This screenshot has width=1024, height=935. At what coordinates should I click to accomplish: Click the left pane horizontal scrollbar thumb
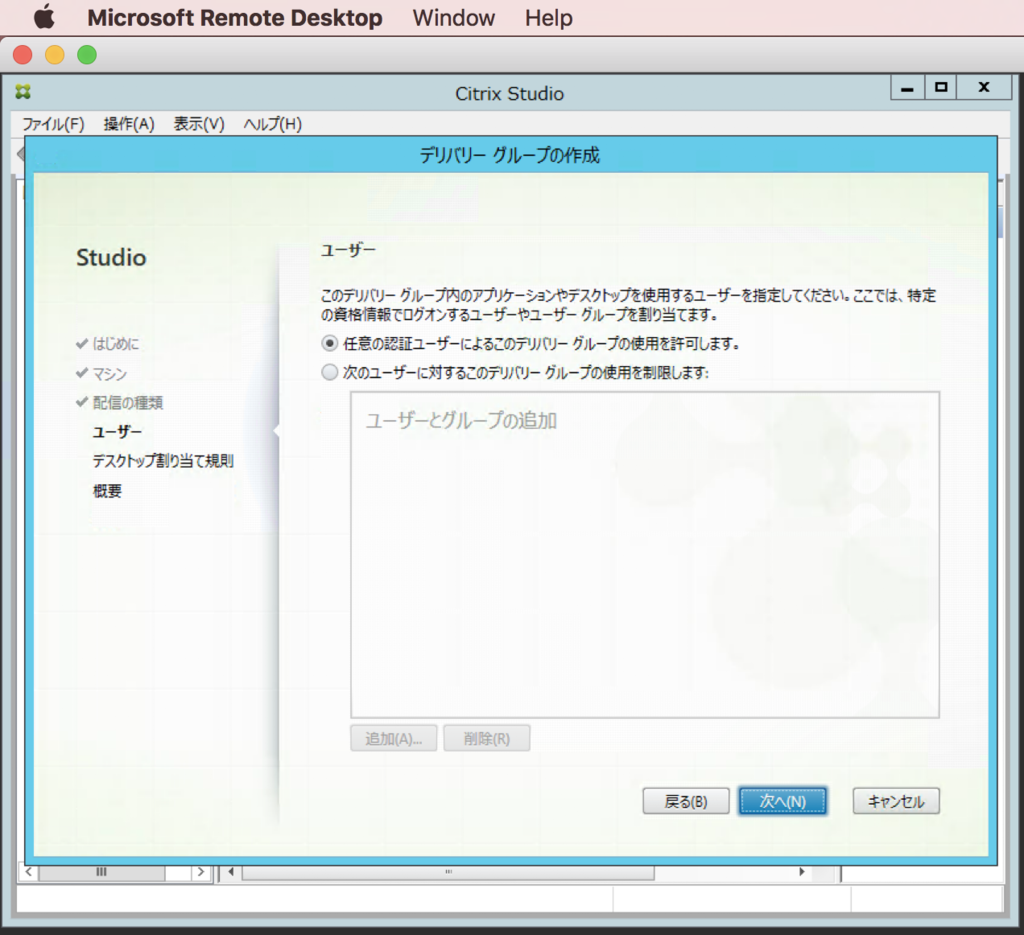coord(102,872)
